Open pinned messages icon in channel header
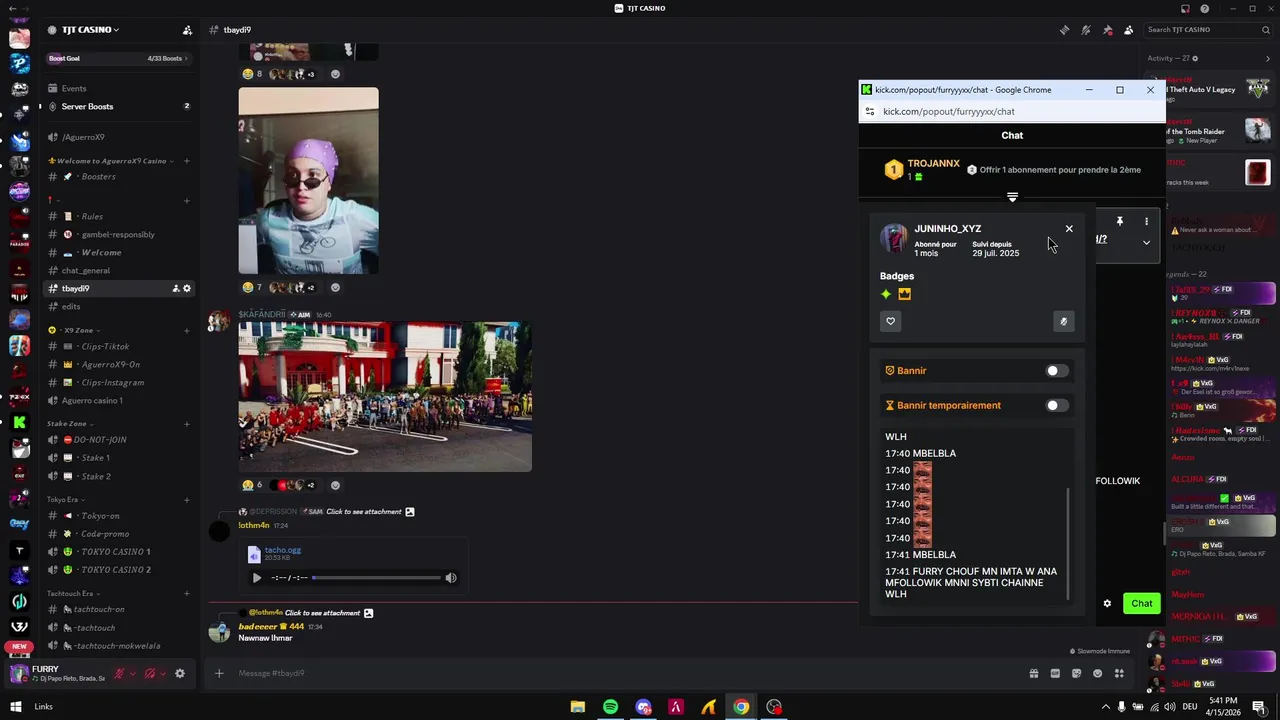1280x720 pixels. pos(1107,30)
